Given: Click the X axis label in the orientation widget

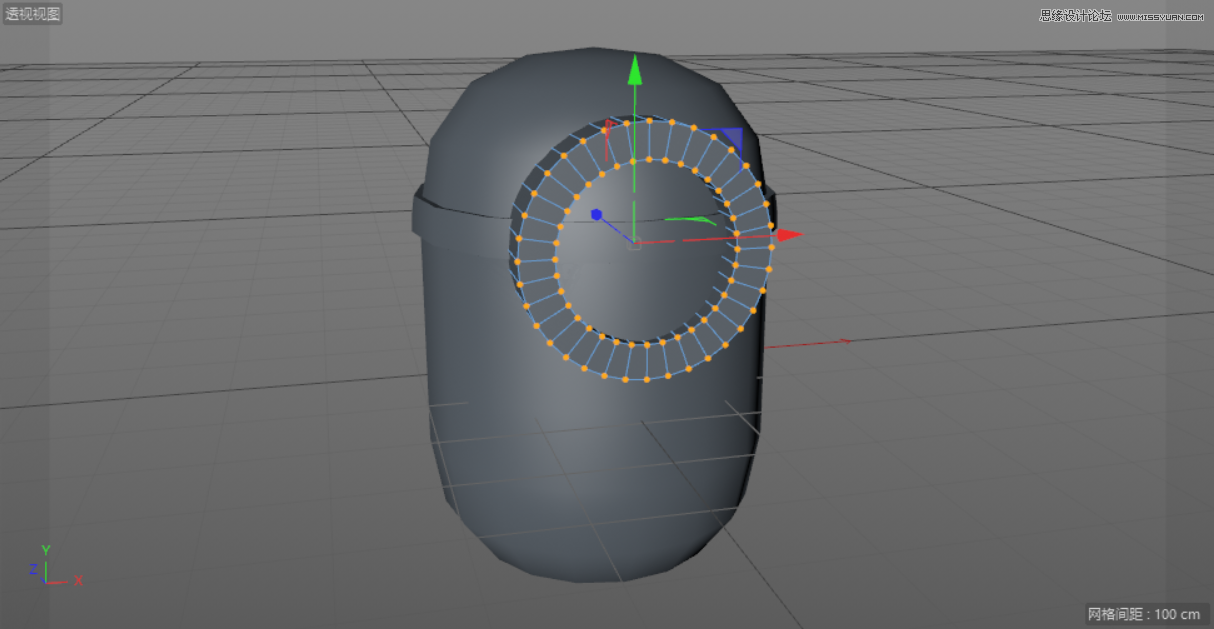Looking at the screenshot, I should point(78,581).
